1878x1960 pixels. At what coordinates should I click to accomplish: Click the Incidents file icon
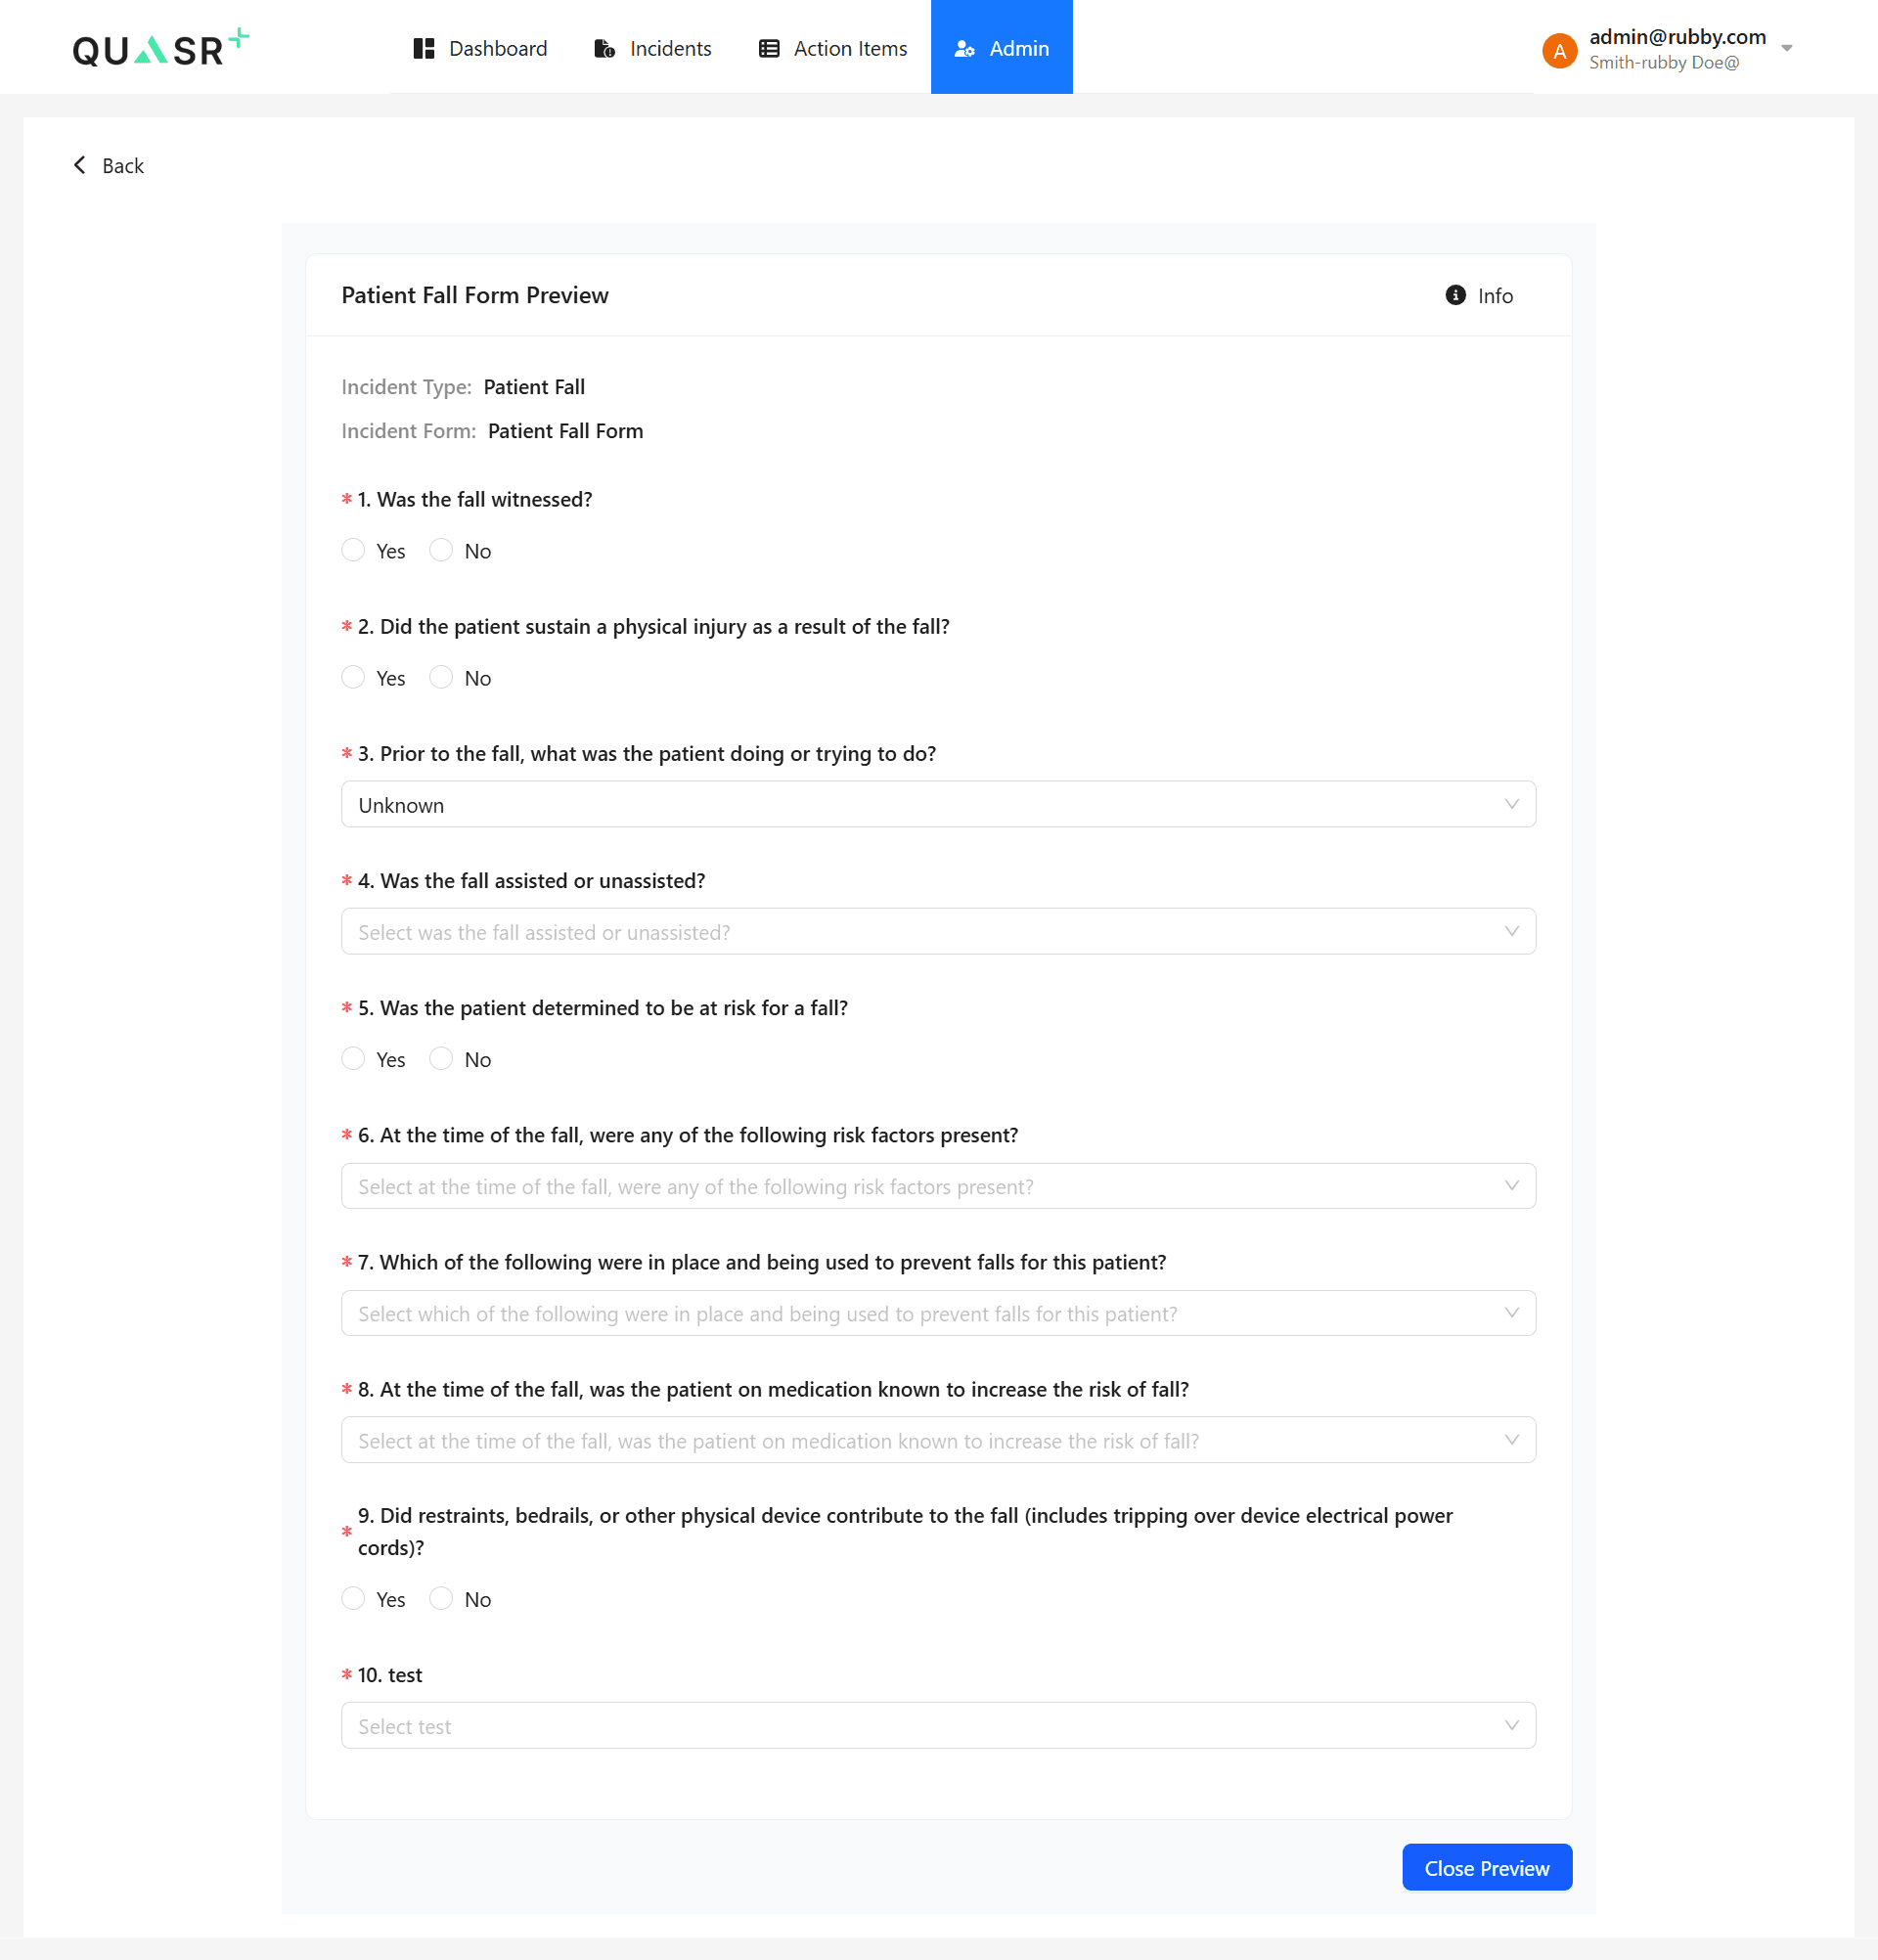(604, 48)
